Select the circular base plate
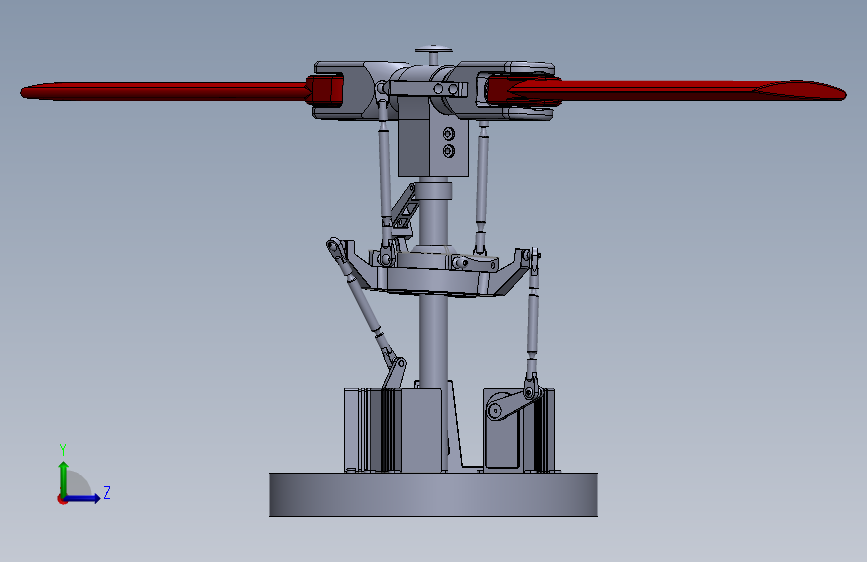Viewport: 867px width, 562px height. click(x=433, y=495)
